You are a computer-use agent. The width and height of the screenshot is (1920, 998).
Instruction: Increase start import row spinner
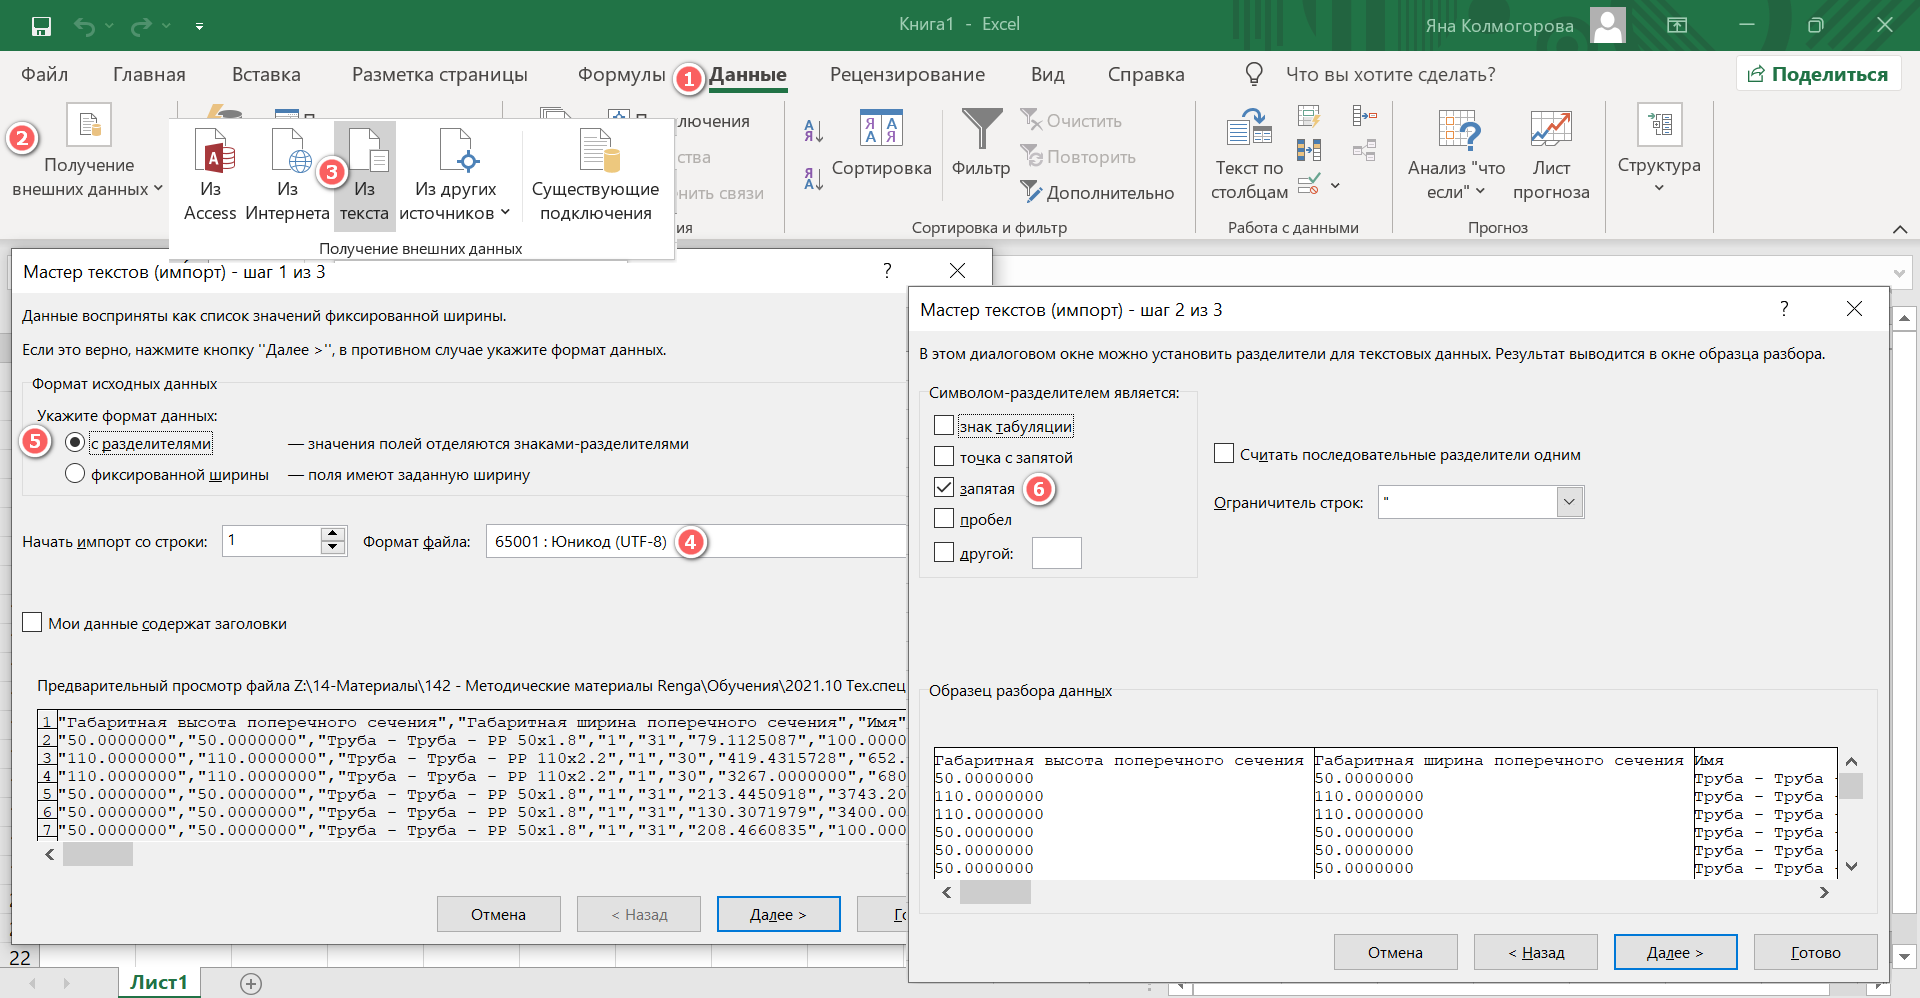(x=334, y=534)
